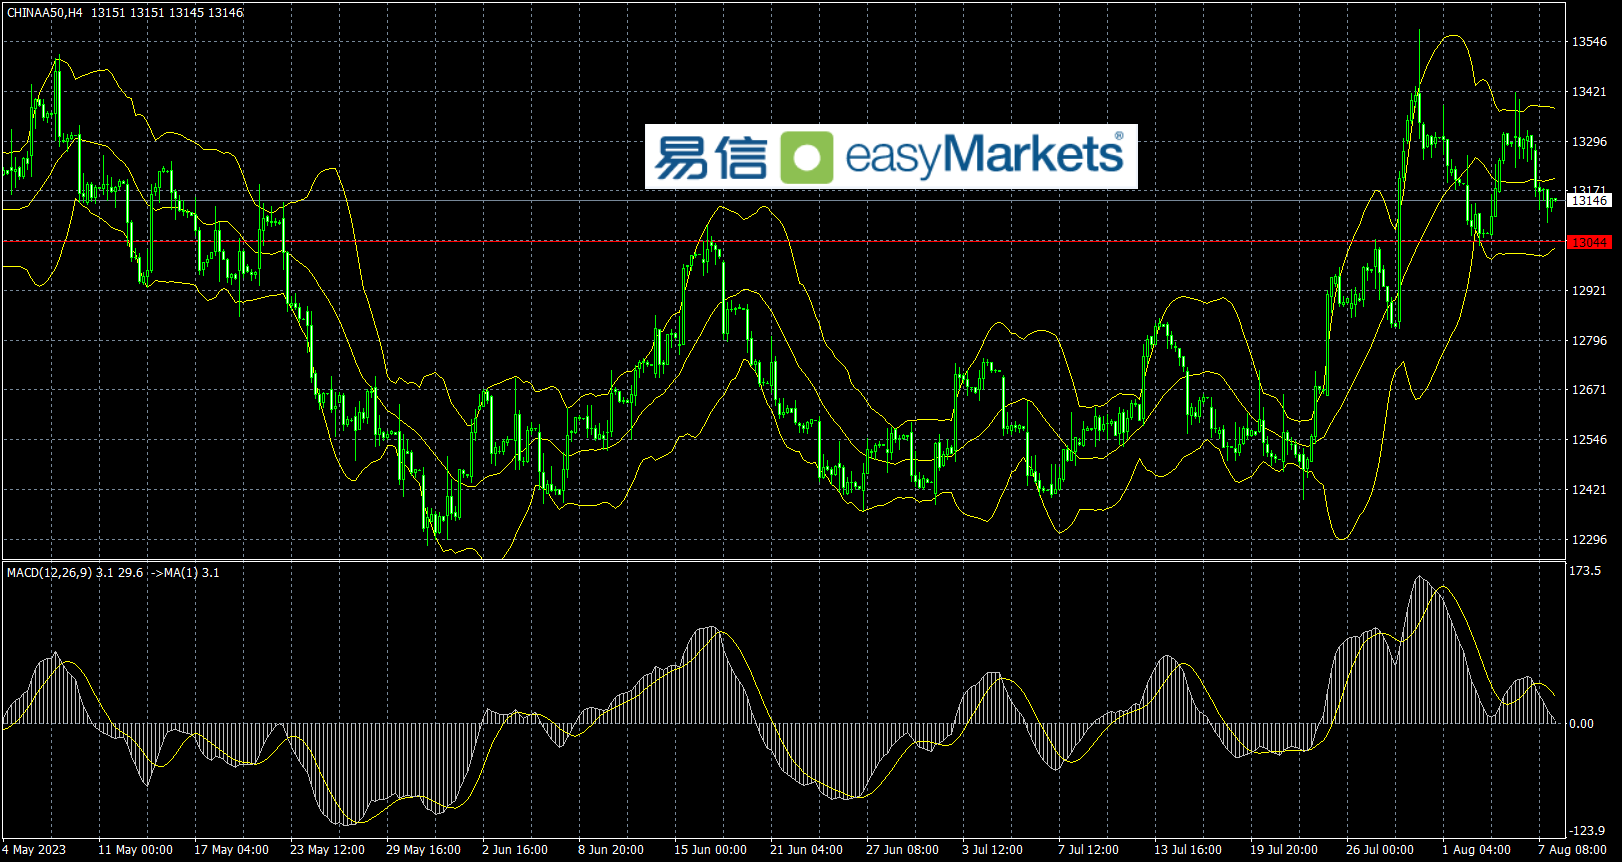This screenshot has width=1622, height=862.
Task: Select the 13296 price axis value
Action: (x=1589, y=142)
